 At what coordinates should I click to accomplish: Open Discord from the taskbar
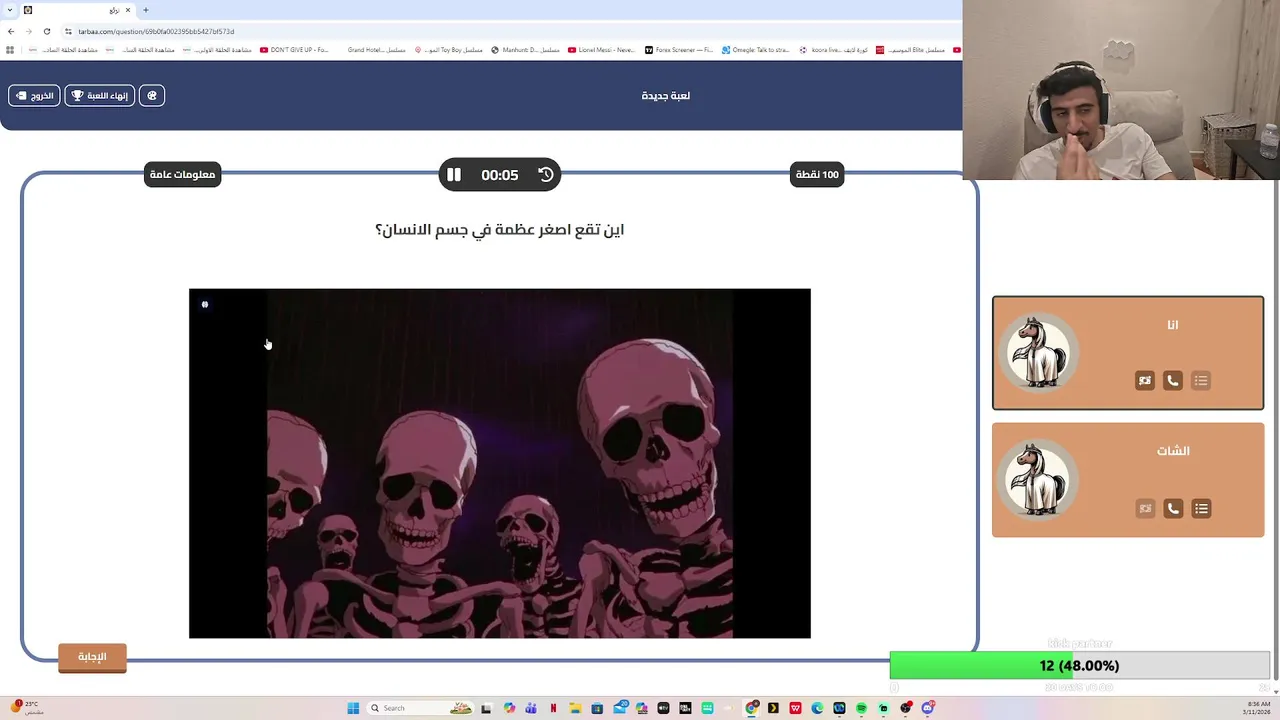coord(927,708)
